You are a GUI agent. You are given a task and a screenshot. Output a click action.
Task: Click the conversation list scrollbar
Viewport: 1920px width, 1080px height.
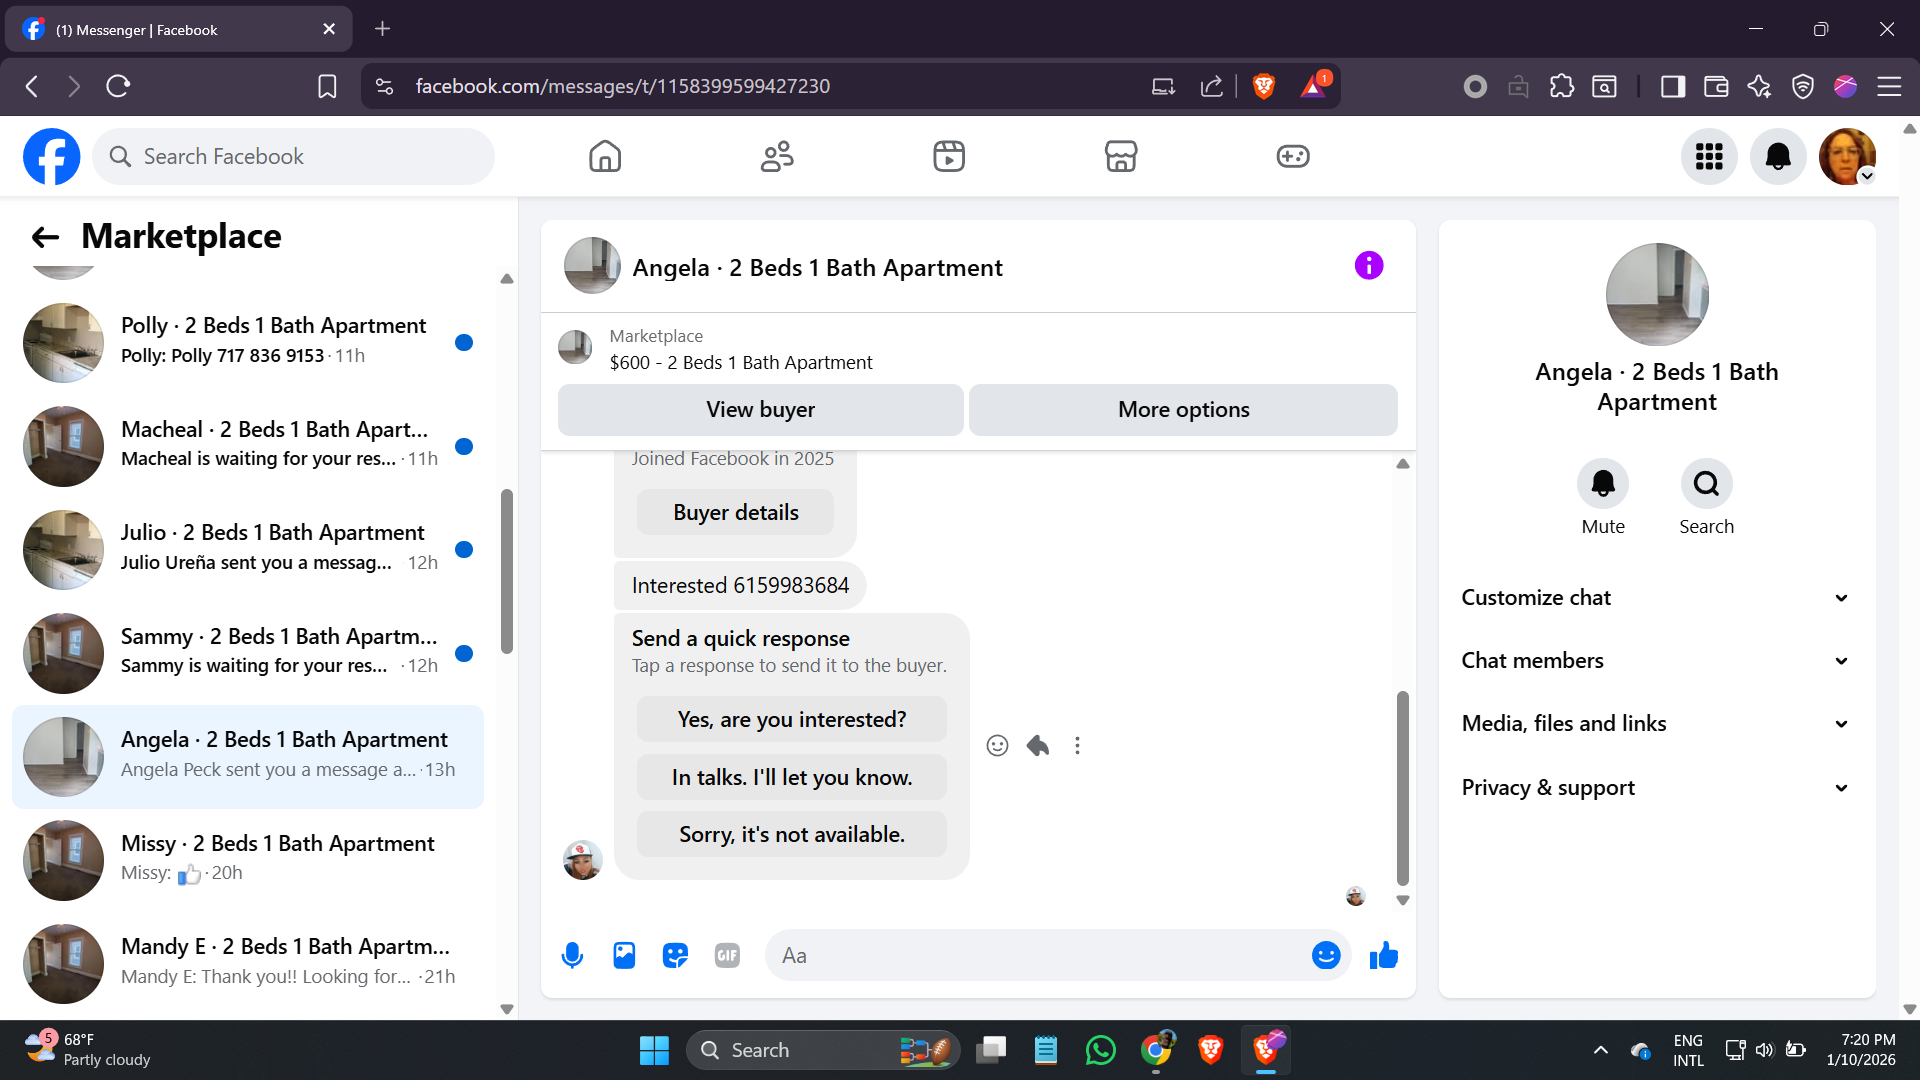pyautogui.click(x=507, y=570)
